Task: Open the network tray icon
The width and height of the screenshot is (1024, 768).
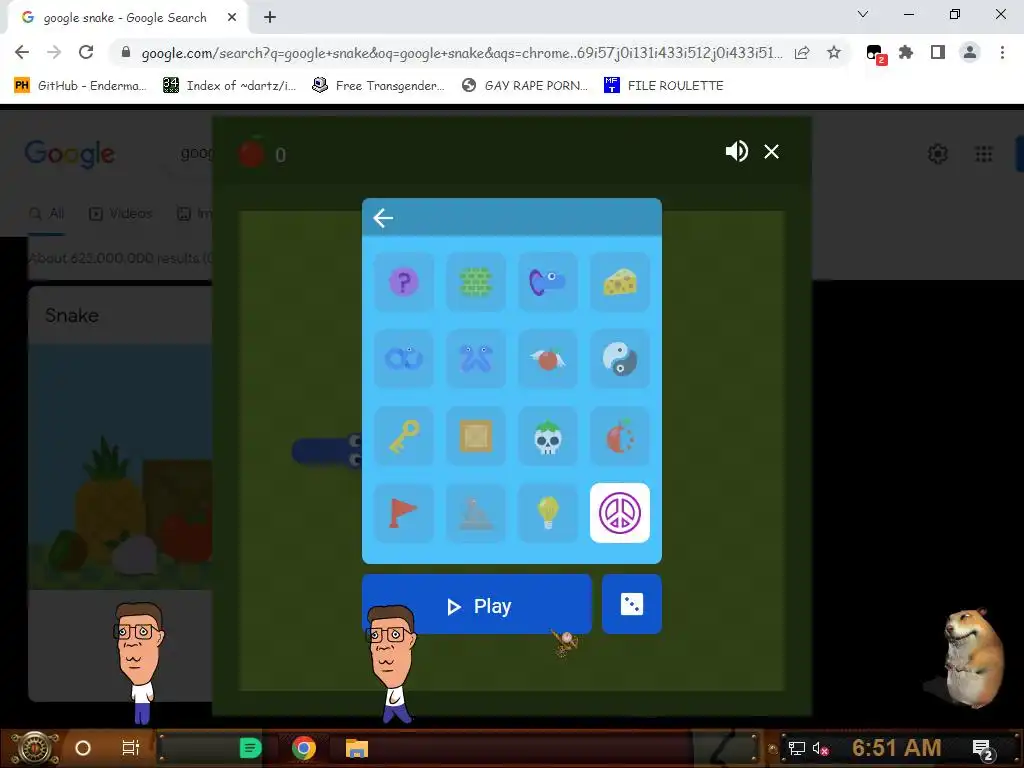Action: click(796, 748)
